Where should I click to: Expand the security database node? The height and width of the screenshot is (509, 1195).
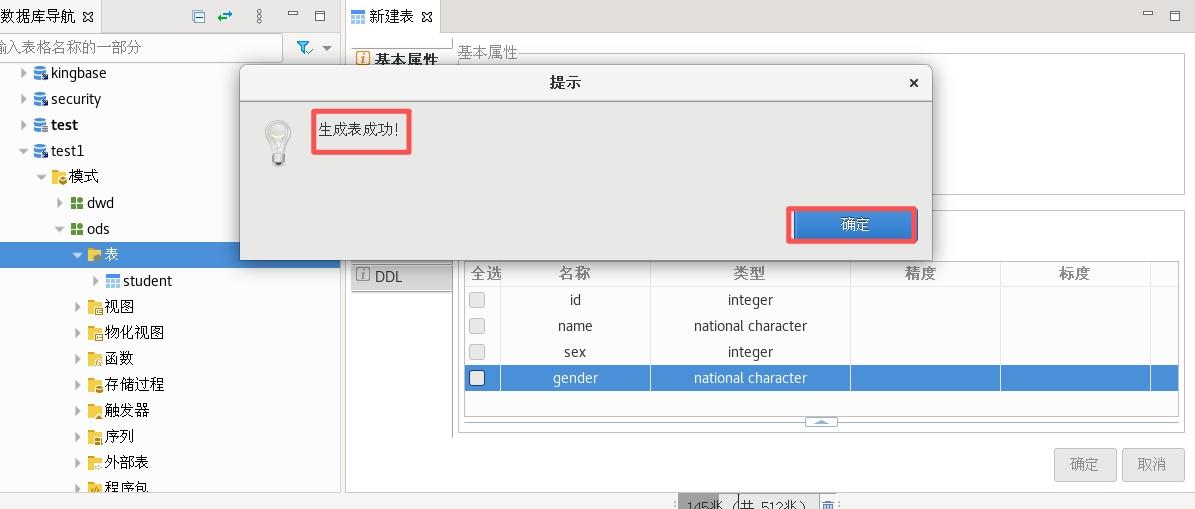[24, 99]
